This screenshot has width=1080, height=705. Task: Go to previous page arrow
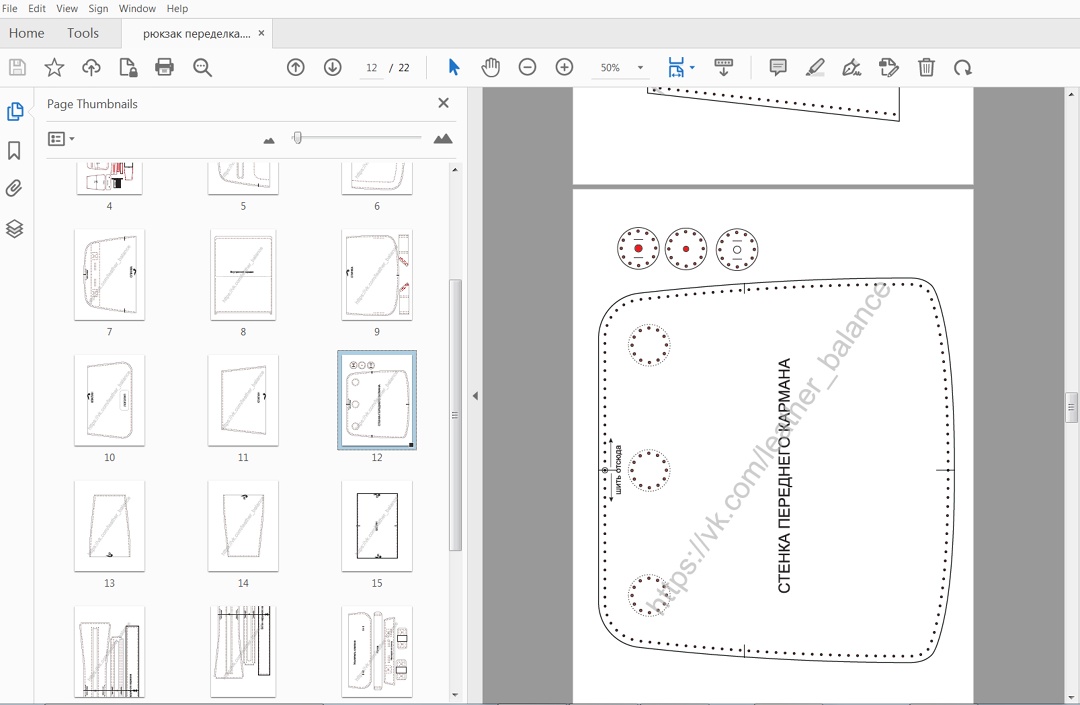click(x=296, y=68)
